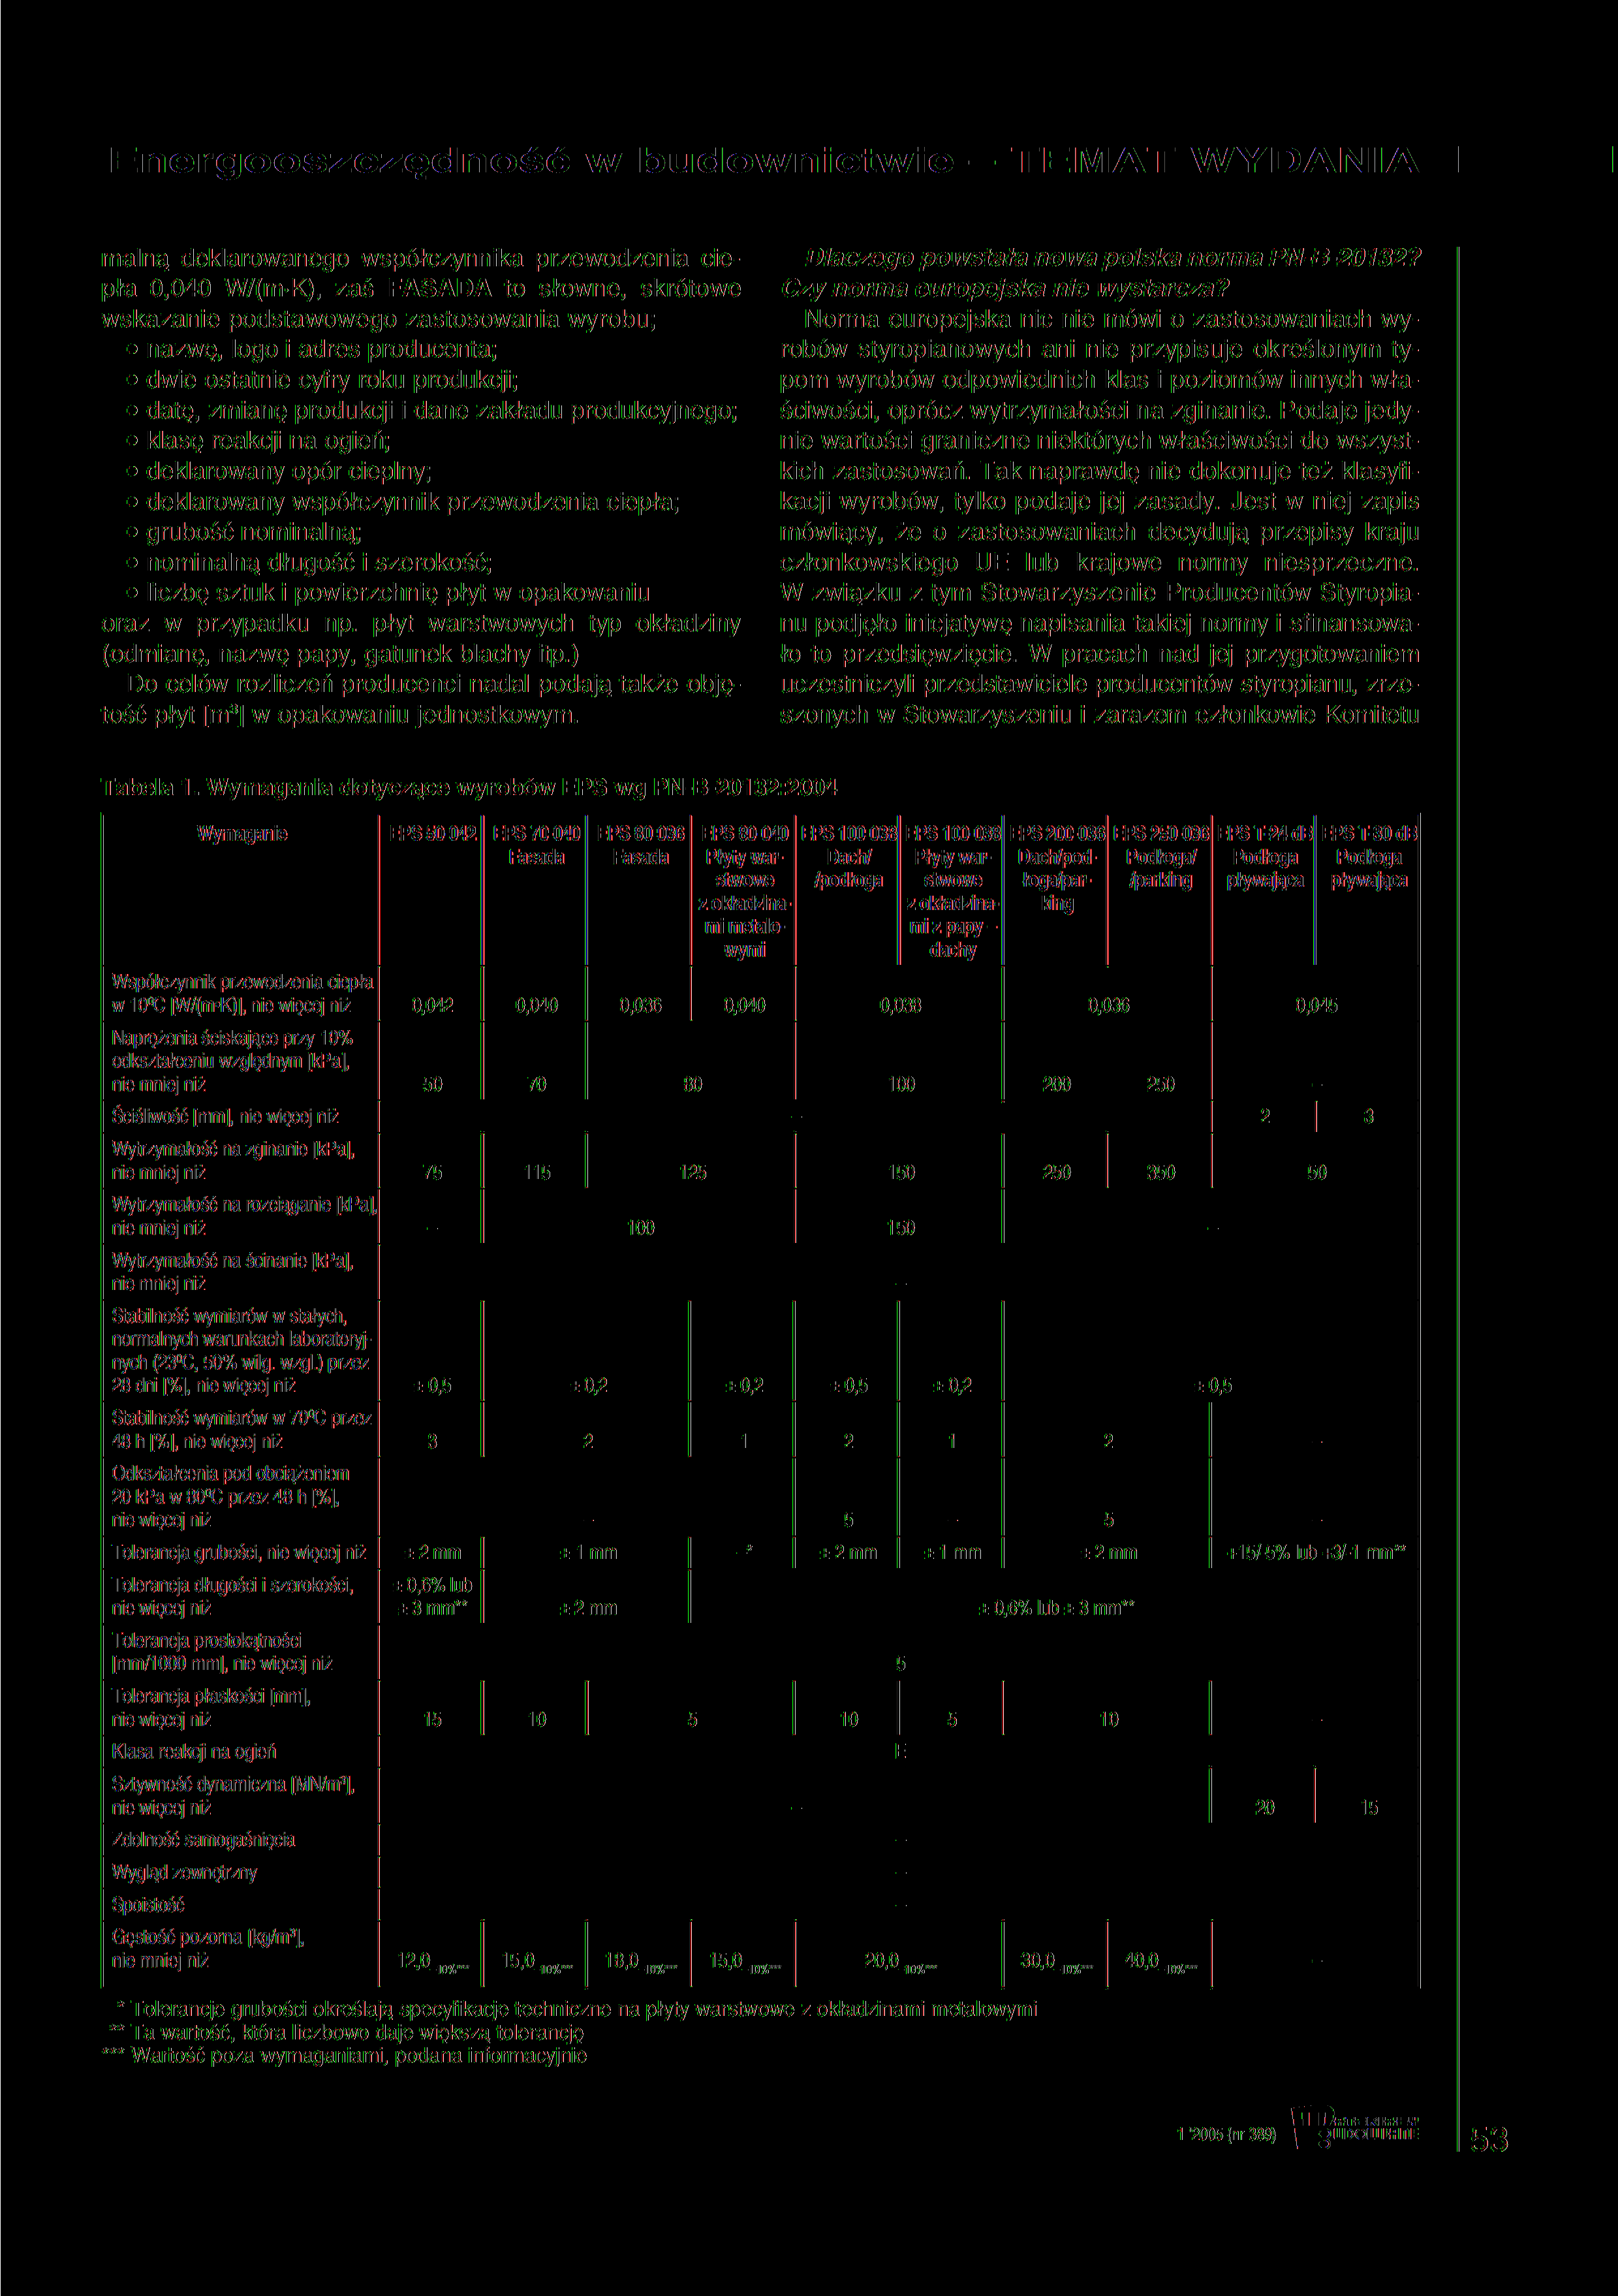Select the 'EPS 70 040 Fasada' column header
Image resolution: width=1618 pixels, height=2296 pixels.
(536, 845)
